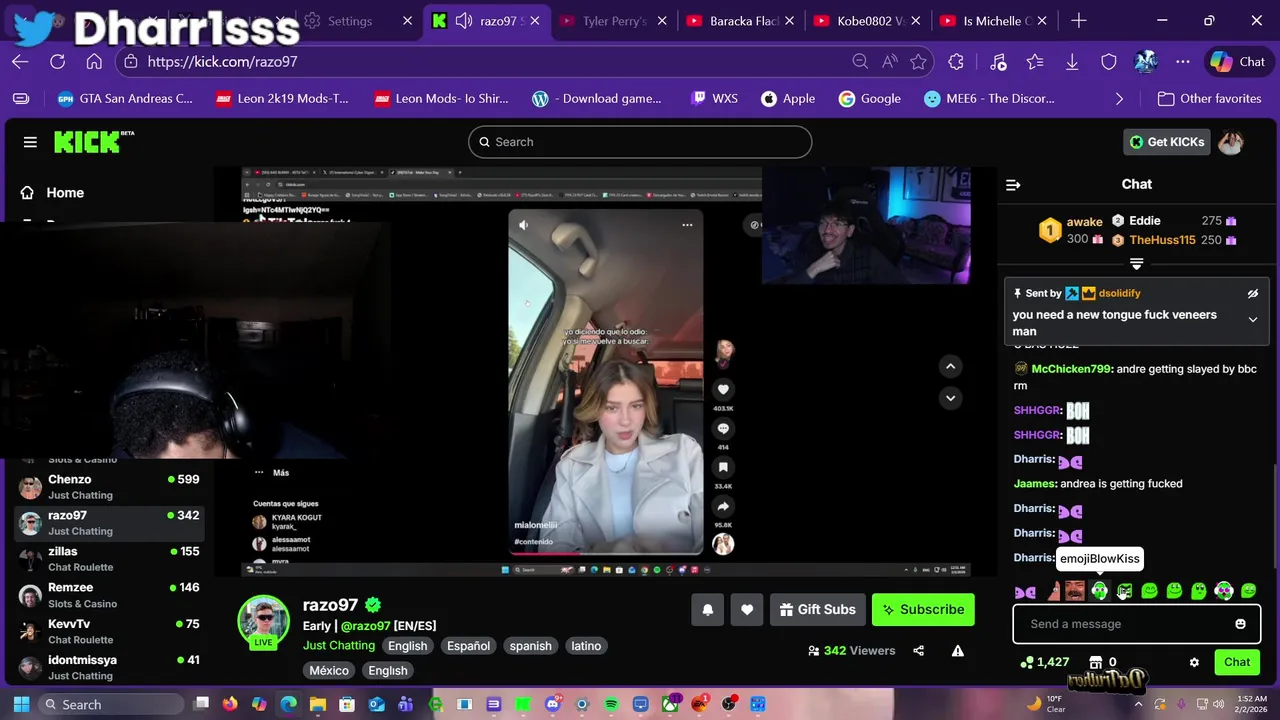Show more bookmarks chevron
The image size is (1280, 720).
[1119, 99]
